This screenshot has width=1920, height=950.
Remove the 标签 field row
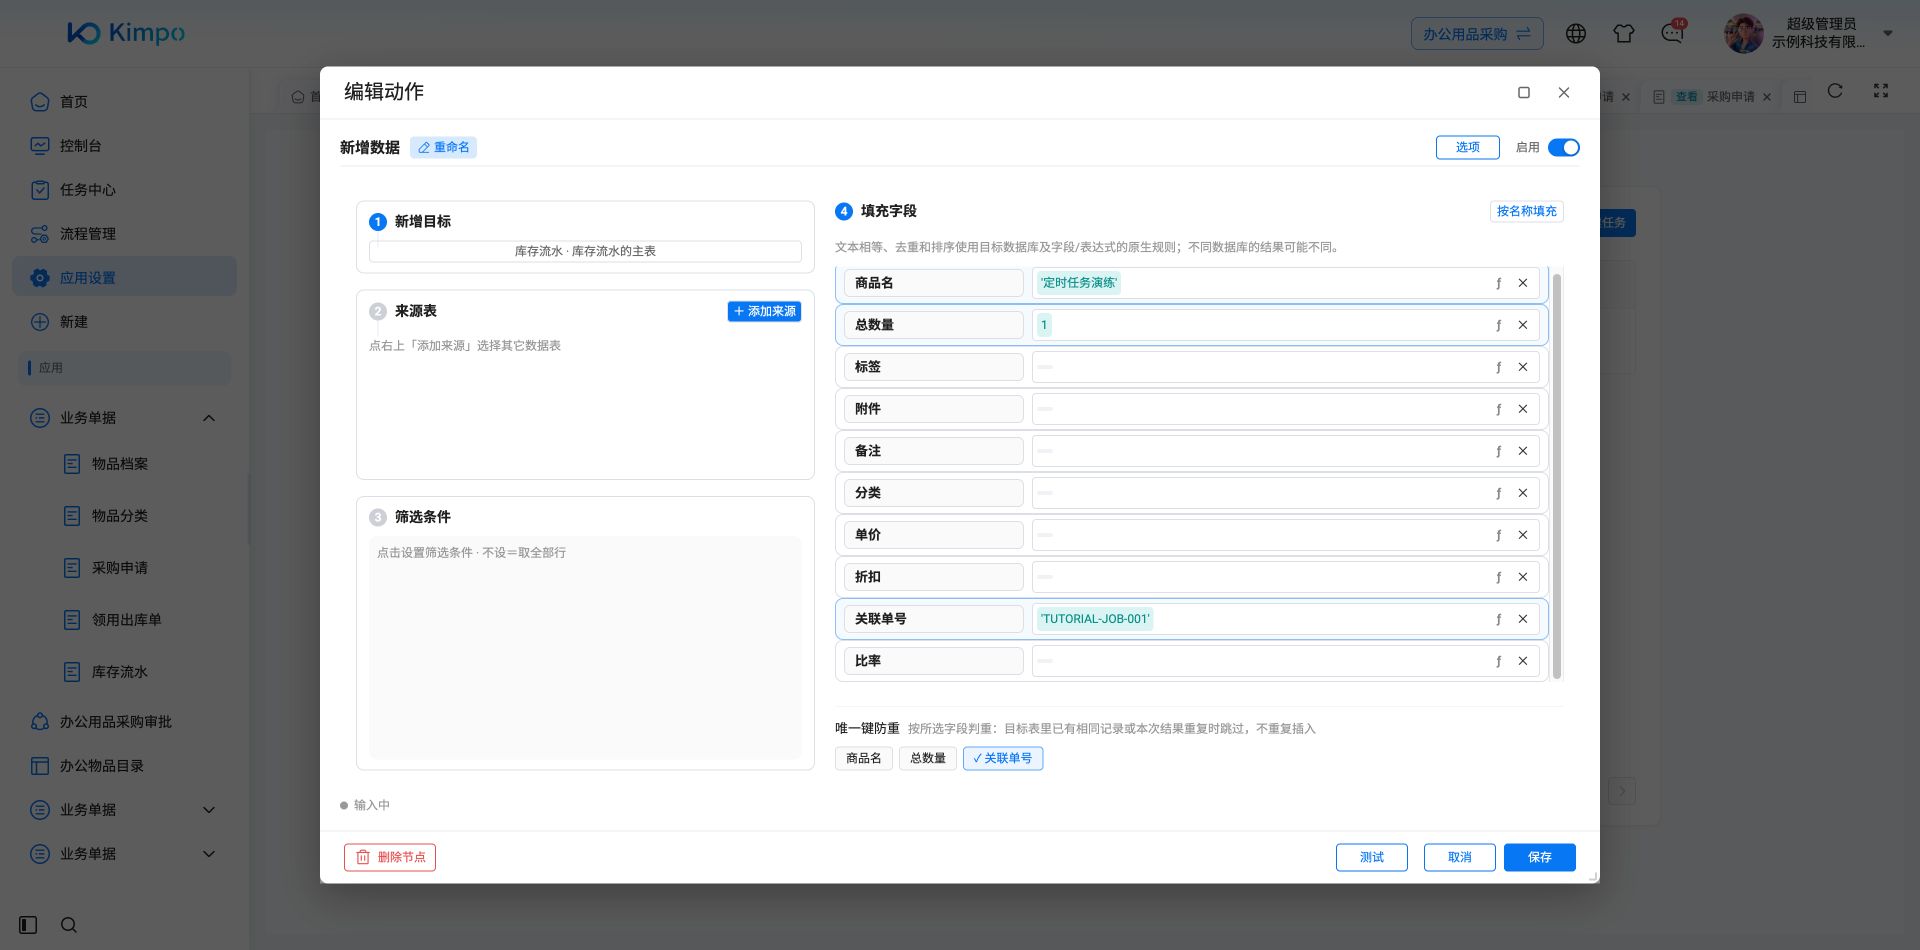coord(1523,367)
